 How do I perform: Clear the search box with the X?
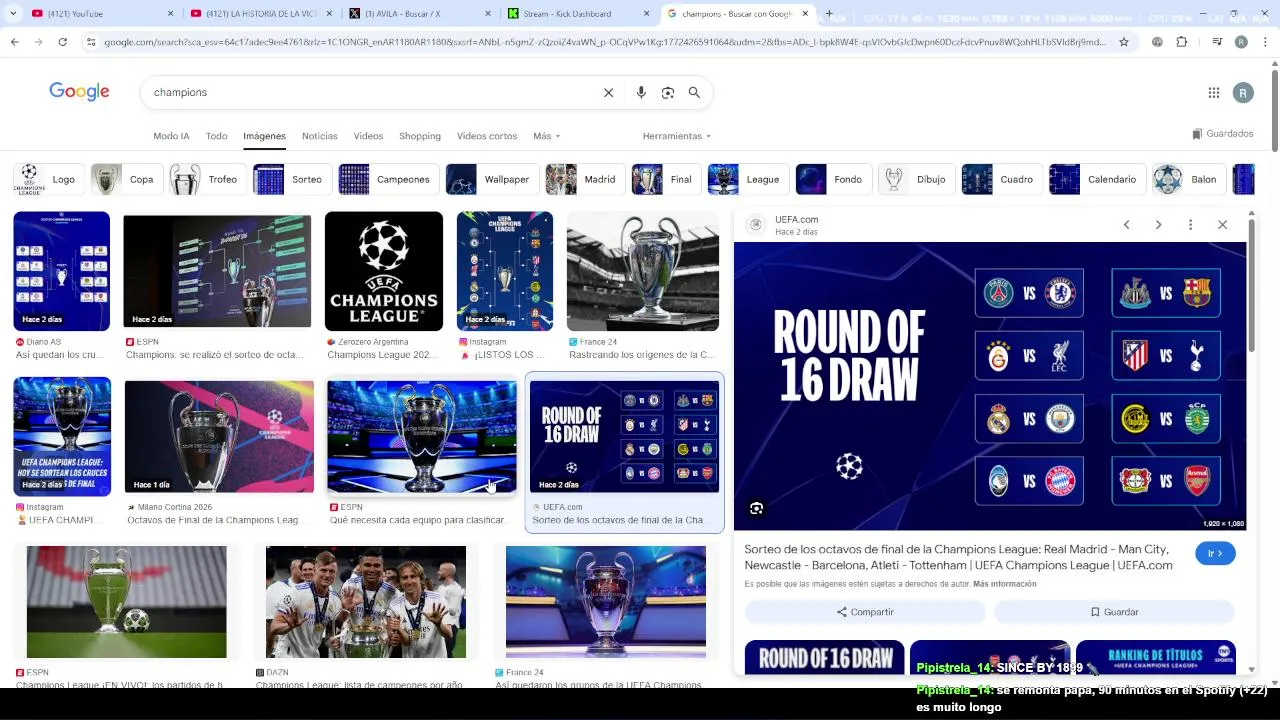point(608,92)
